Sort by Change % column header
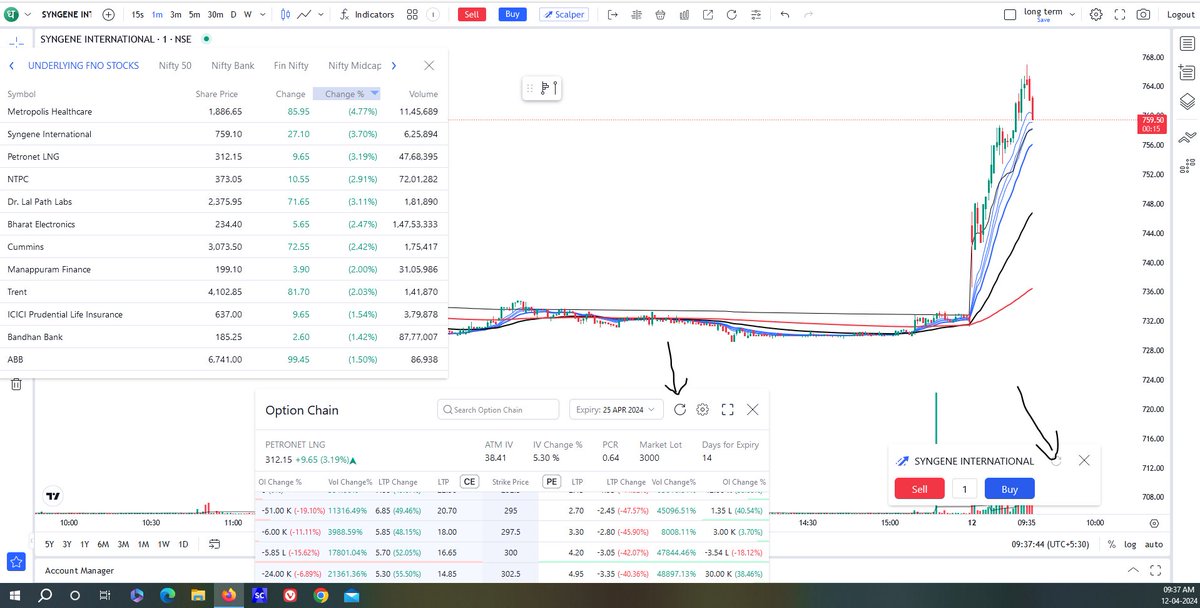The image size is (1200, 608). point(345,94)
